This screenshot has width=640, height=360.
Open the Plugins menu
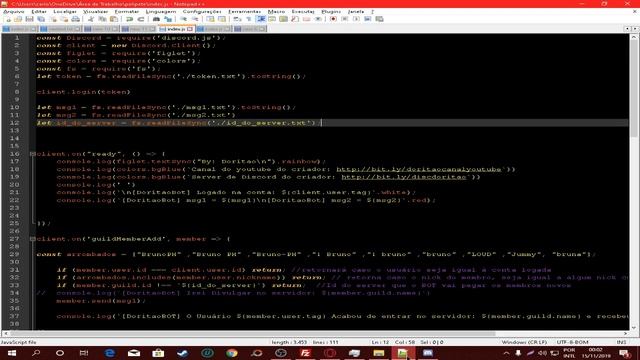(x=331, y=11)
